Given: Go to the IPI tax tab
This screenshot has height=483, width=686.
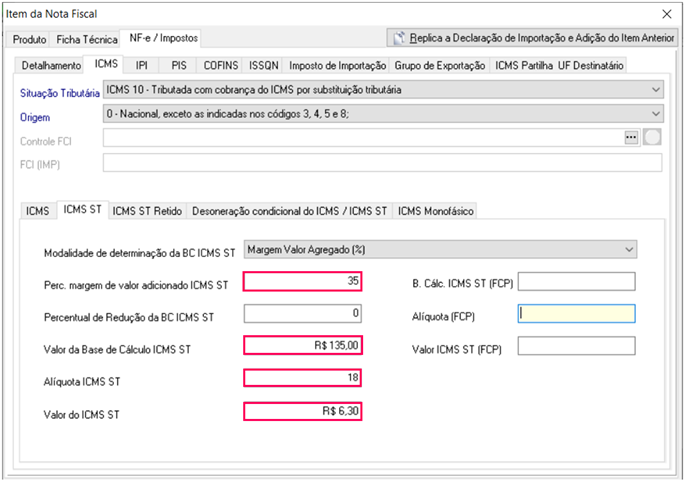Looking at the screenshot, I should click(142, 65).
